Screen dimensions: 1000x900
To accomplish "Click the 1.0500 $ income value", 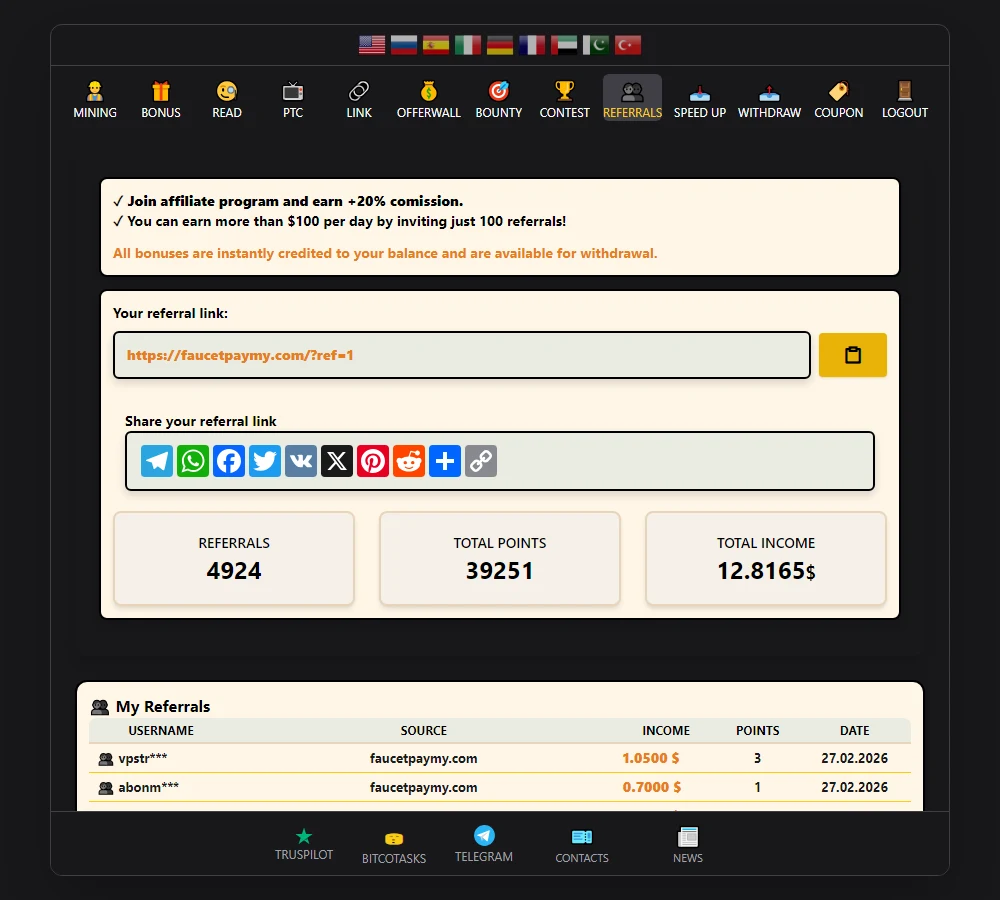I will click(651, 758).
